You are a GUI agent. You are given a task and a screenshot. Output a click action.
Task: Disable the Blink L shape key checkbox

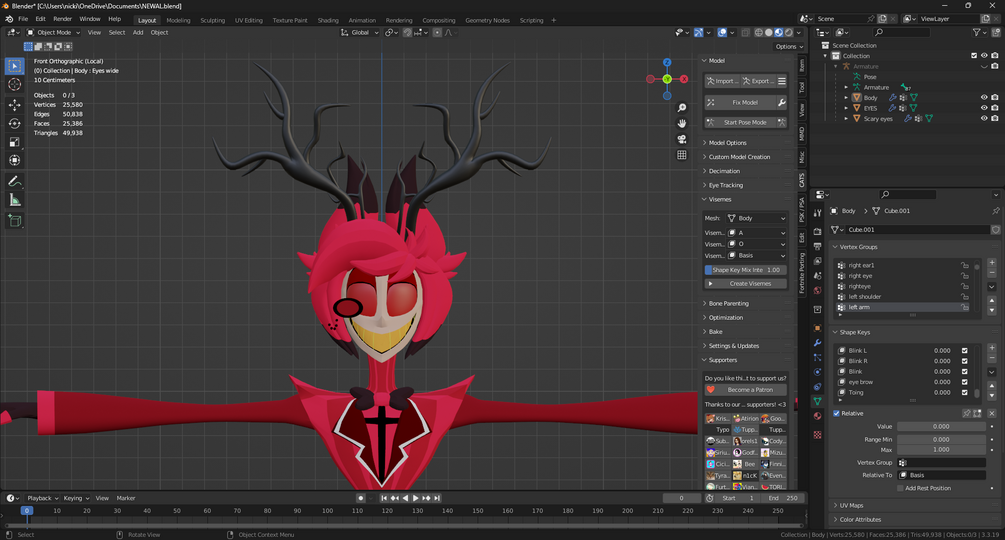(964, 351)
